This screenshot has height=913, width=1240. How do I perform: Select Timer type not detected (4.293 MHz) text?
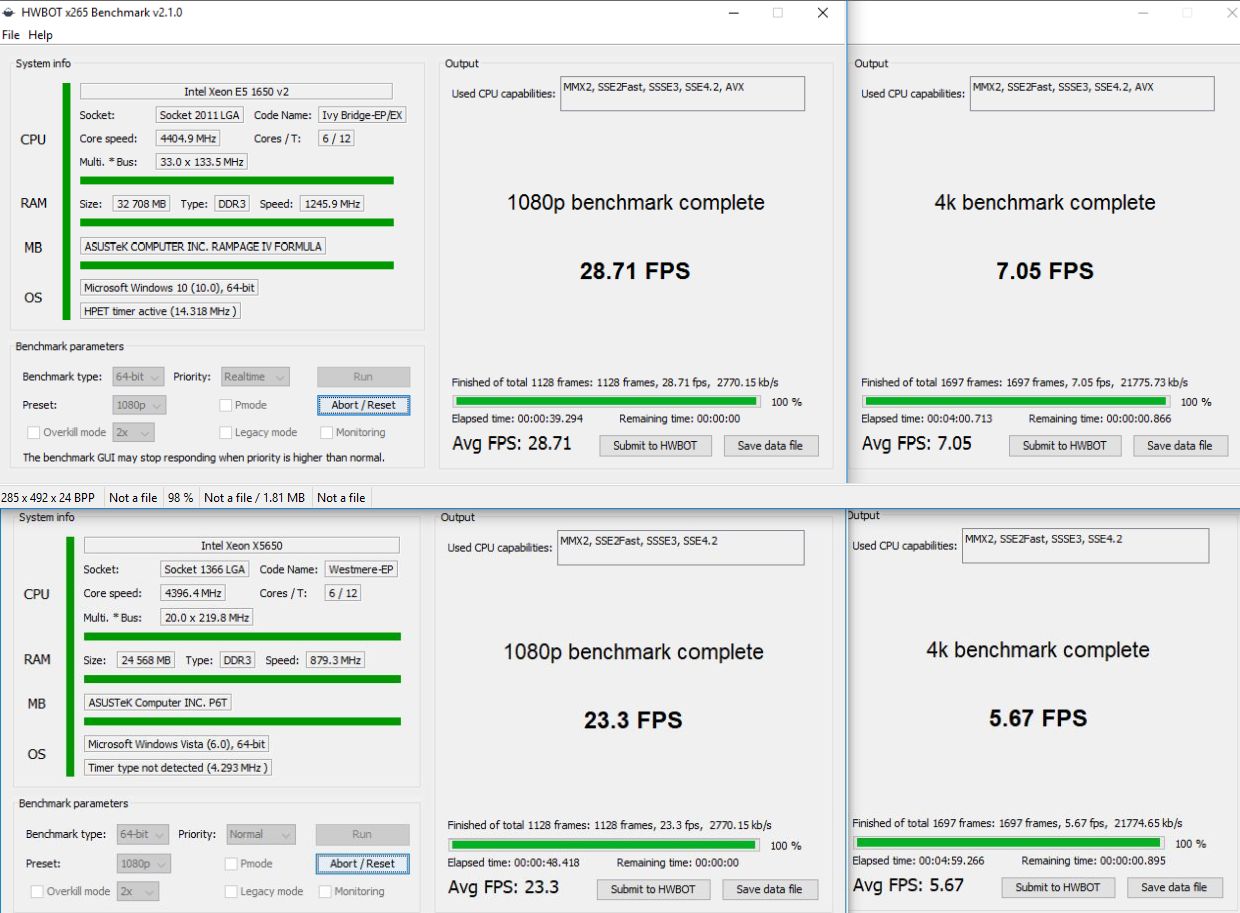178,768
